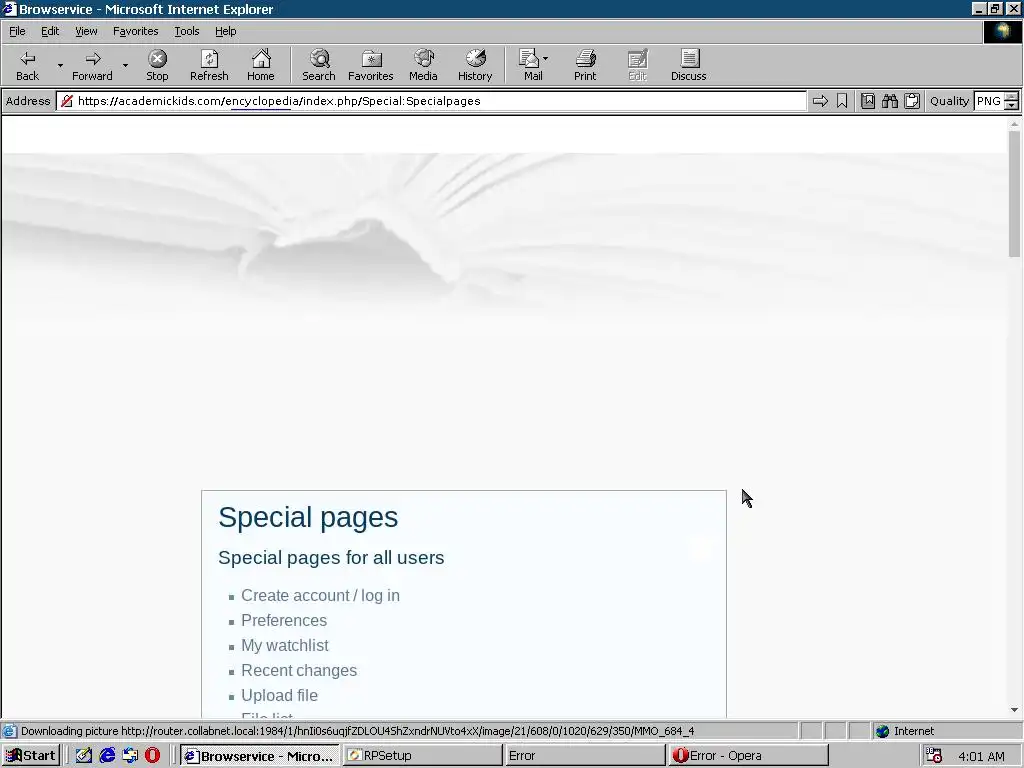The image size is (1024, 768).
Task: Show the History panel
Action: [475, 65]
